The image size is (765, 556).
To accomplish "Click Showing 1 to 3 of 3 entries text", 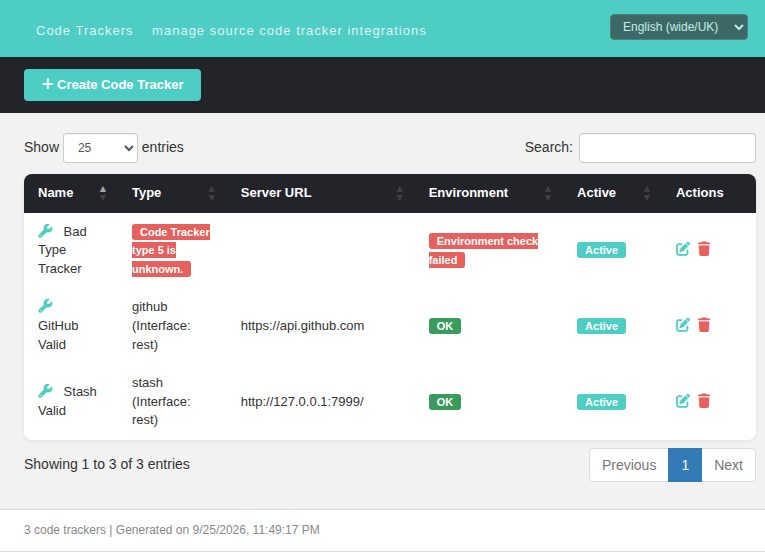I will point(107,464).
